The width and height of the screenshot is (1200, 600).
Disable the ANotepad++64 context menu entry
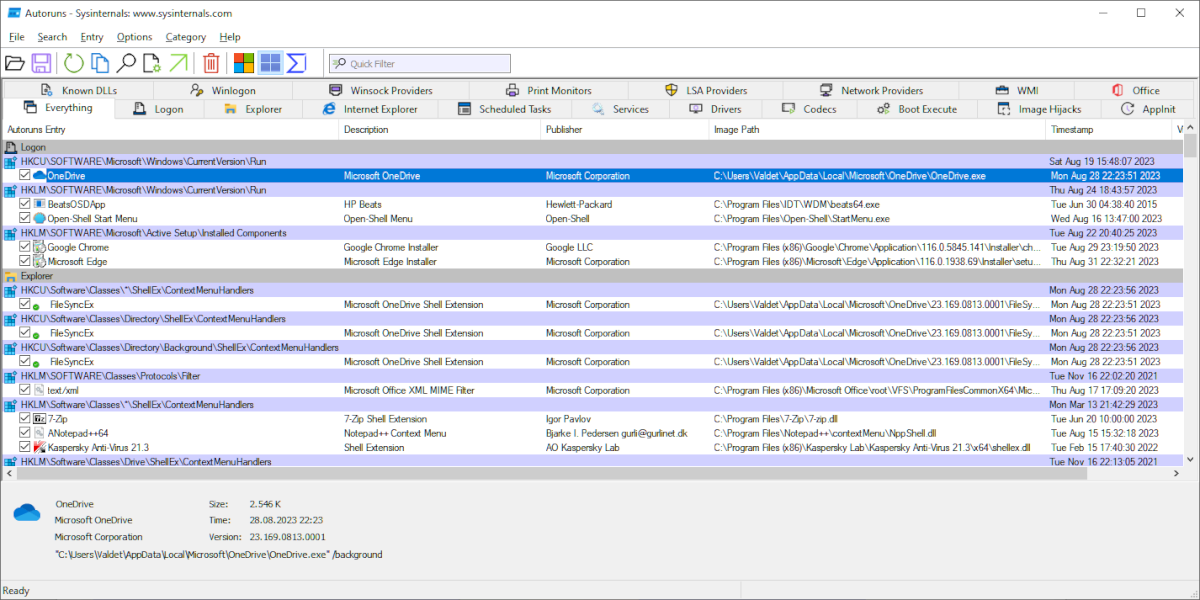point(25,433)
